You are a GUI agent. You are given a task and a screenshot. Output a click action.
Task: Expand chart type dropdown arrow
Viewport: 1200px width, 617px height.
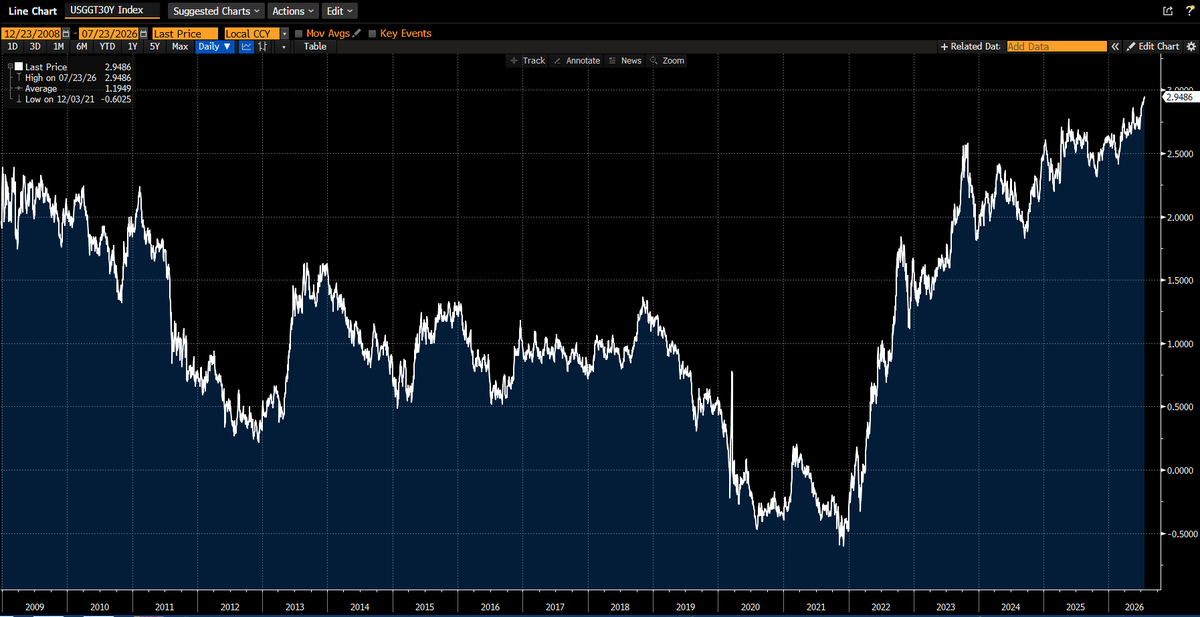(284, 46)
